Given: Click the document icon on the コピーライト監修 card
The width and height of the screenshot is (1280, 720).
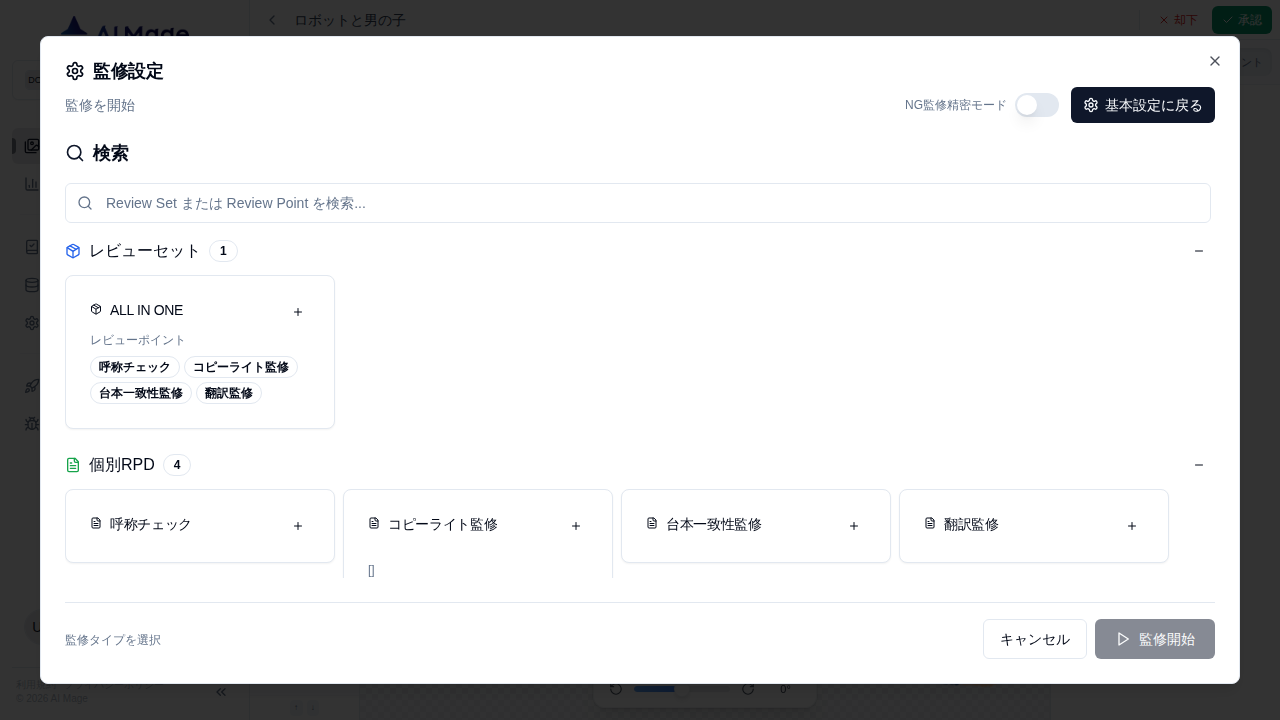Looking at the screenshot, I should pyautogui.click(x=374, y=524).
